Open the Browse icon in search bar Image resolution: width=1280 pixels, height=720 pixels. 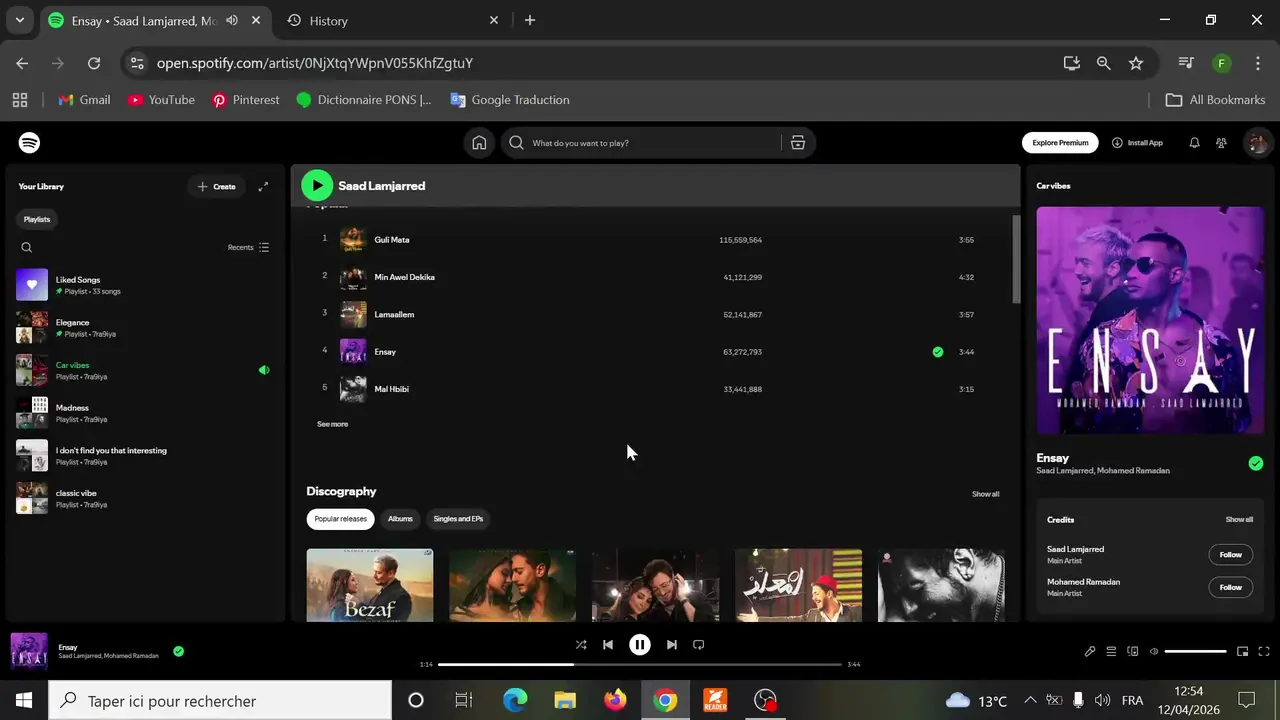click(x=798, y=143)
